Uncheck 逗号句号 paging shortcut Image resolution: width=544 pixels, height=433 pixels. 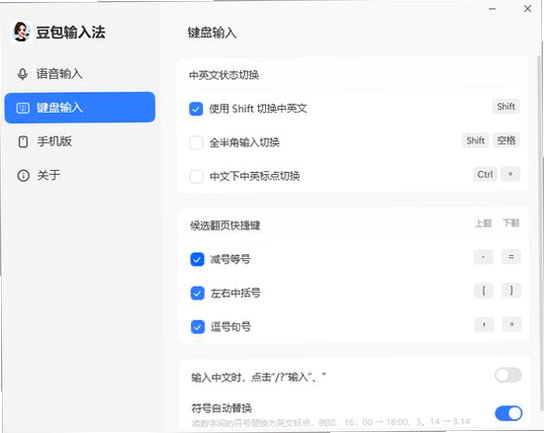(198, 327)
